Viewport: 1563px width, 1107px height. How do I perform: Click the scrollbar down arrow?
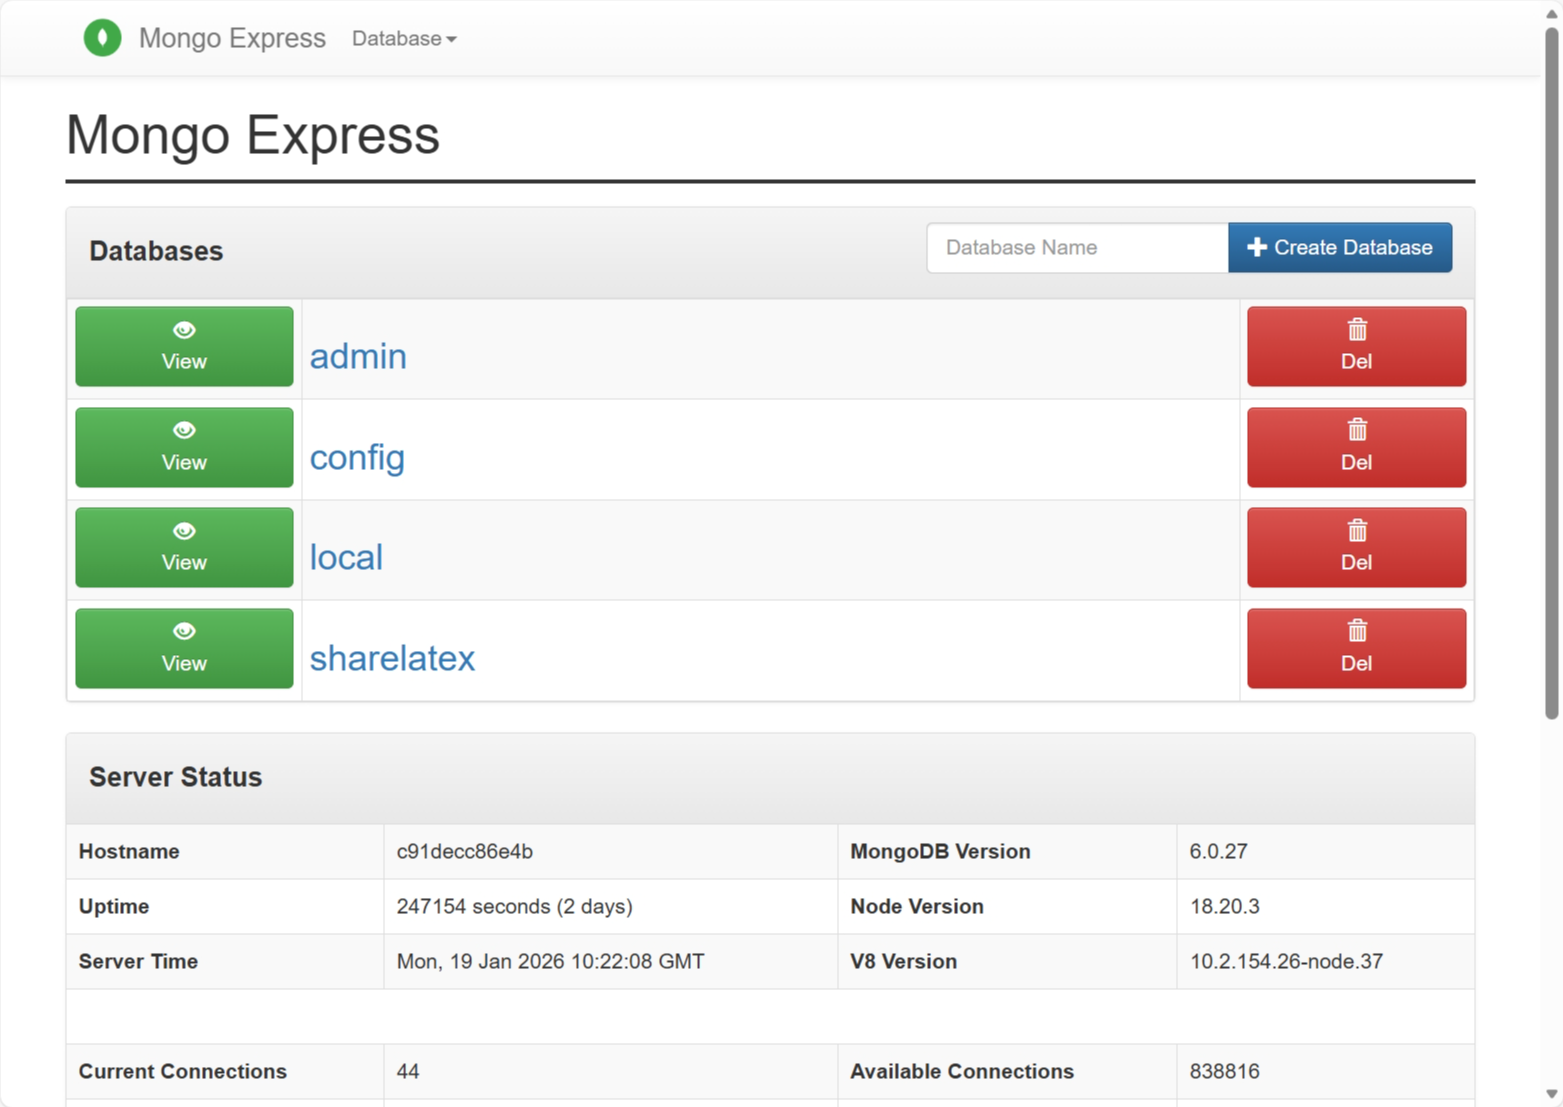tap(1551, 1095)
